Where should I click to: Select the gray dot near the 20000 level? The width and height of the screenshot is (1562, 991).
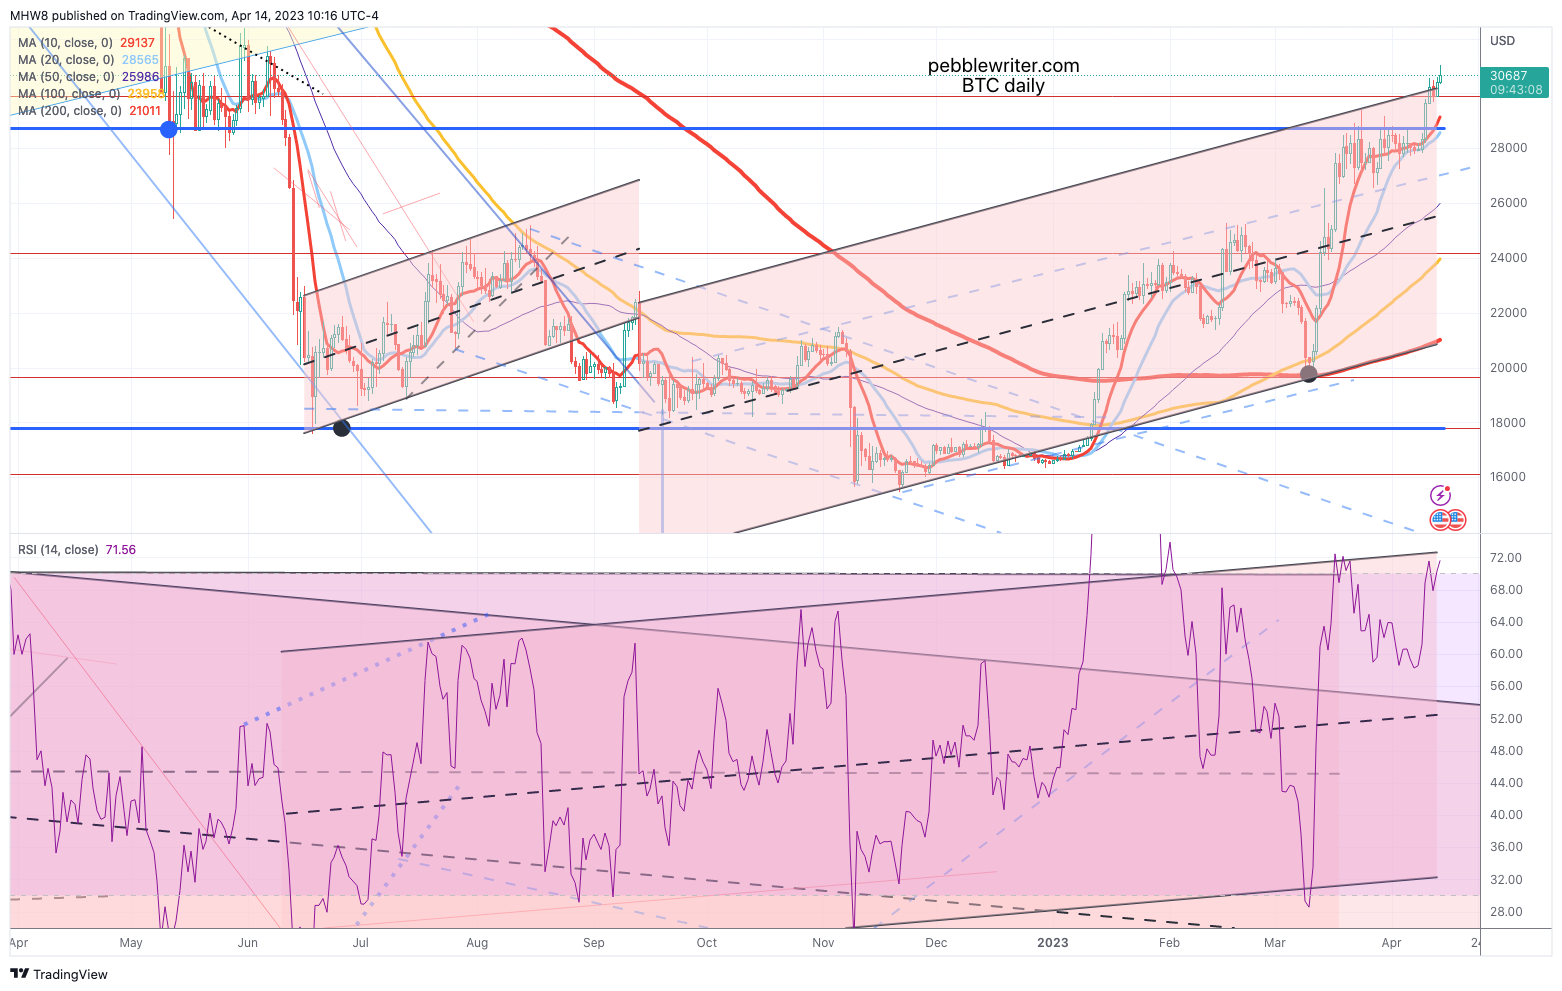click(x=1309, y=374)
